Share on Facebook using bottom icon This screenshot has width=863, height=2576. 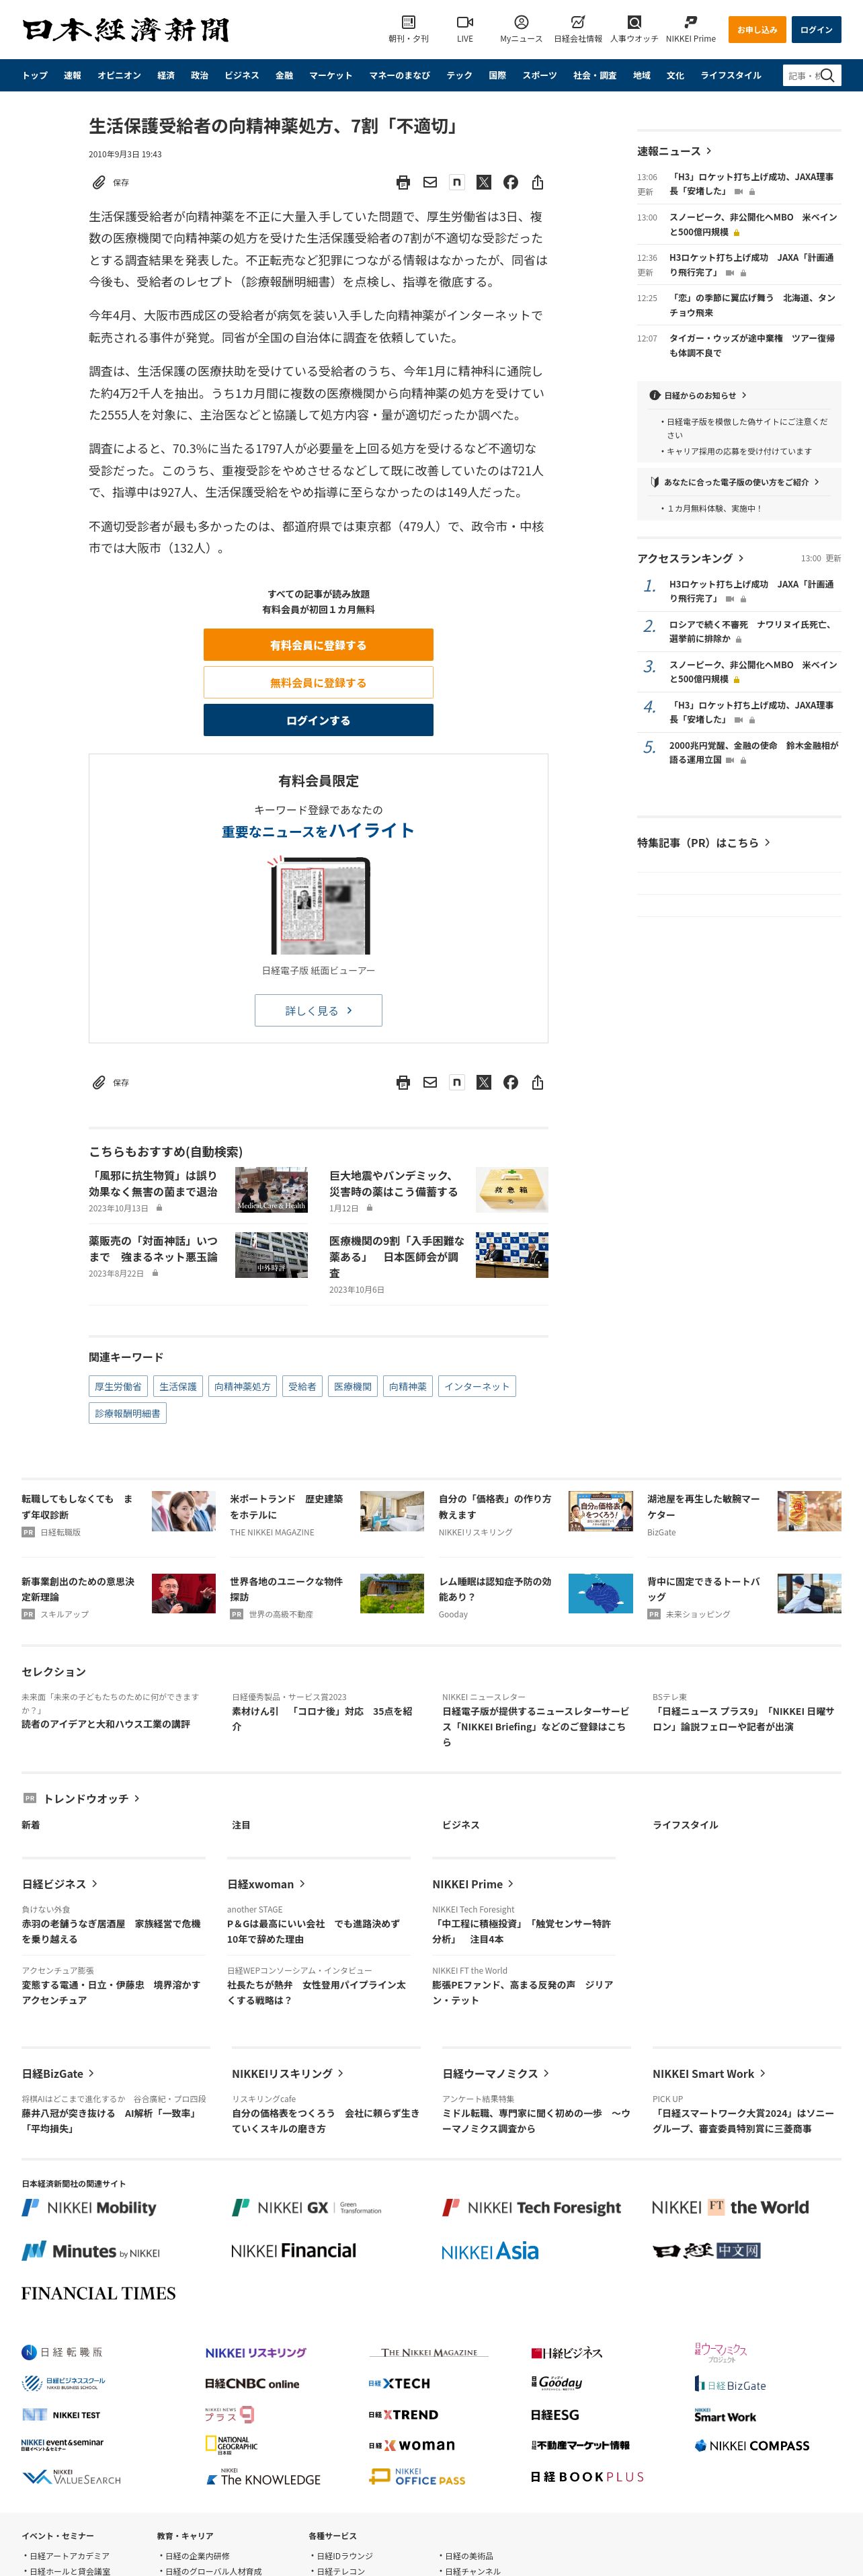click(511, 1082)
